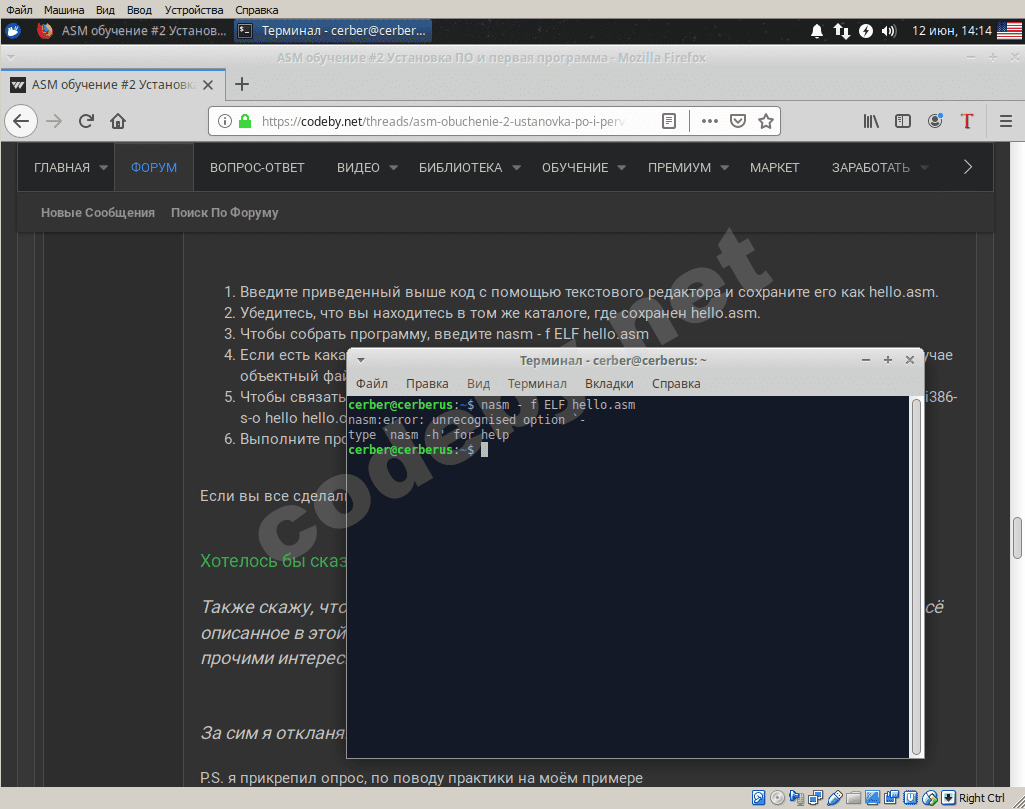
Task: Open the Файл menu in Terminal window
Action: [371, 384]
